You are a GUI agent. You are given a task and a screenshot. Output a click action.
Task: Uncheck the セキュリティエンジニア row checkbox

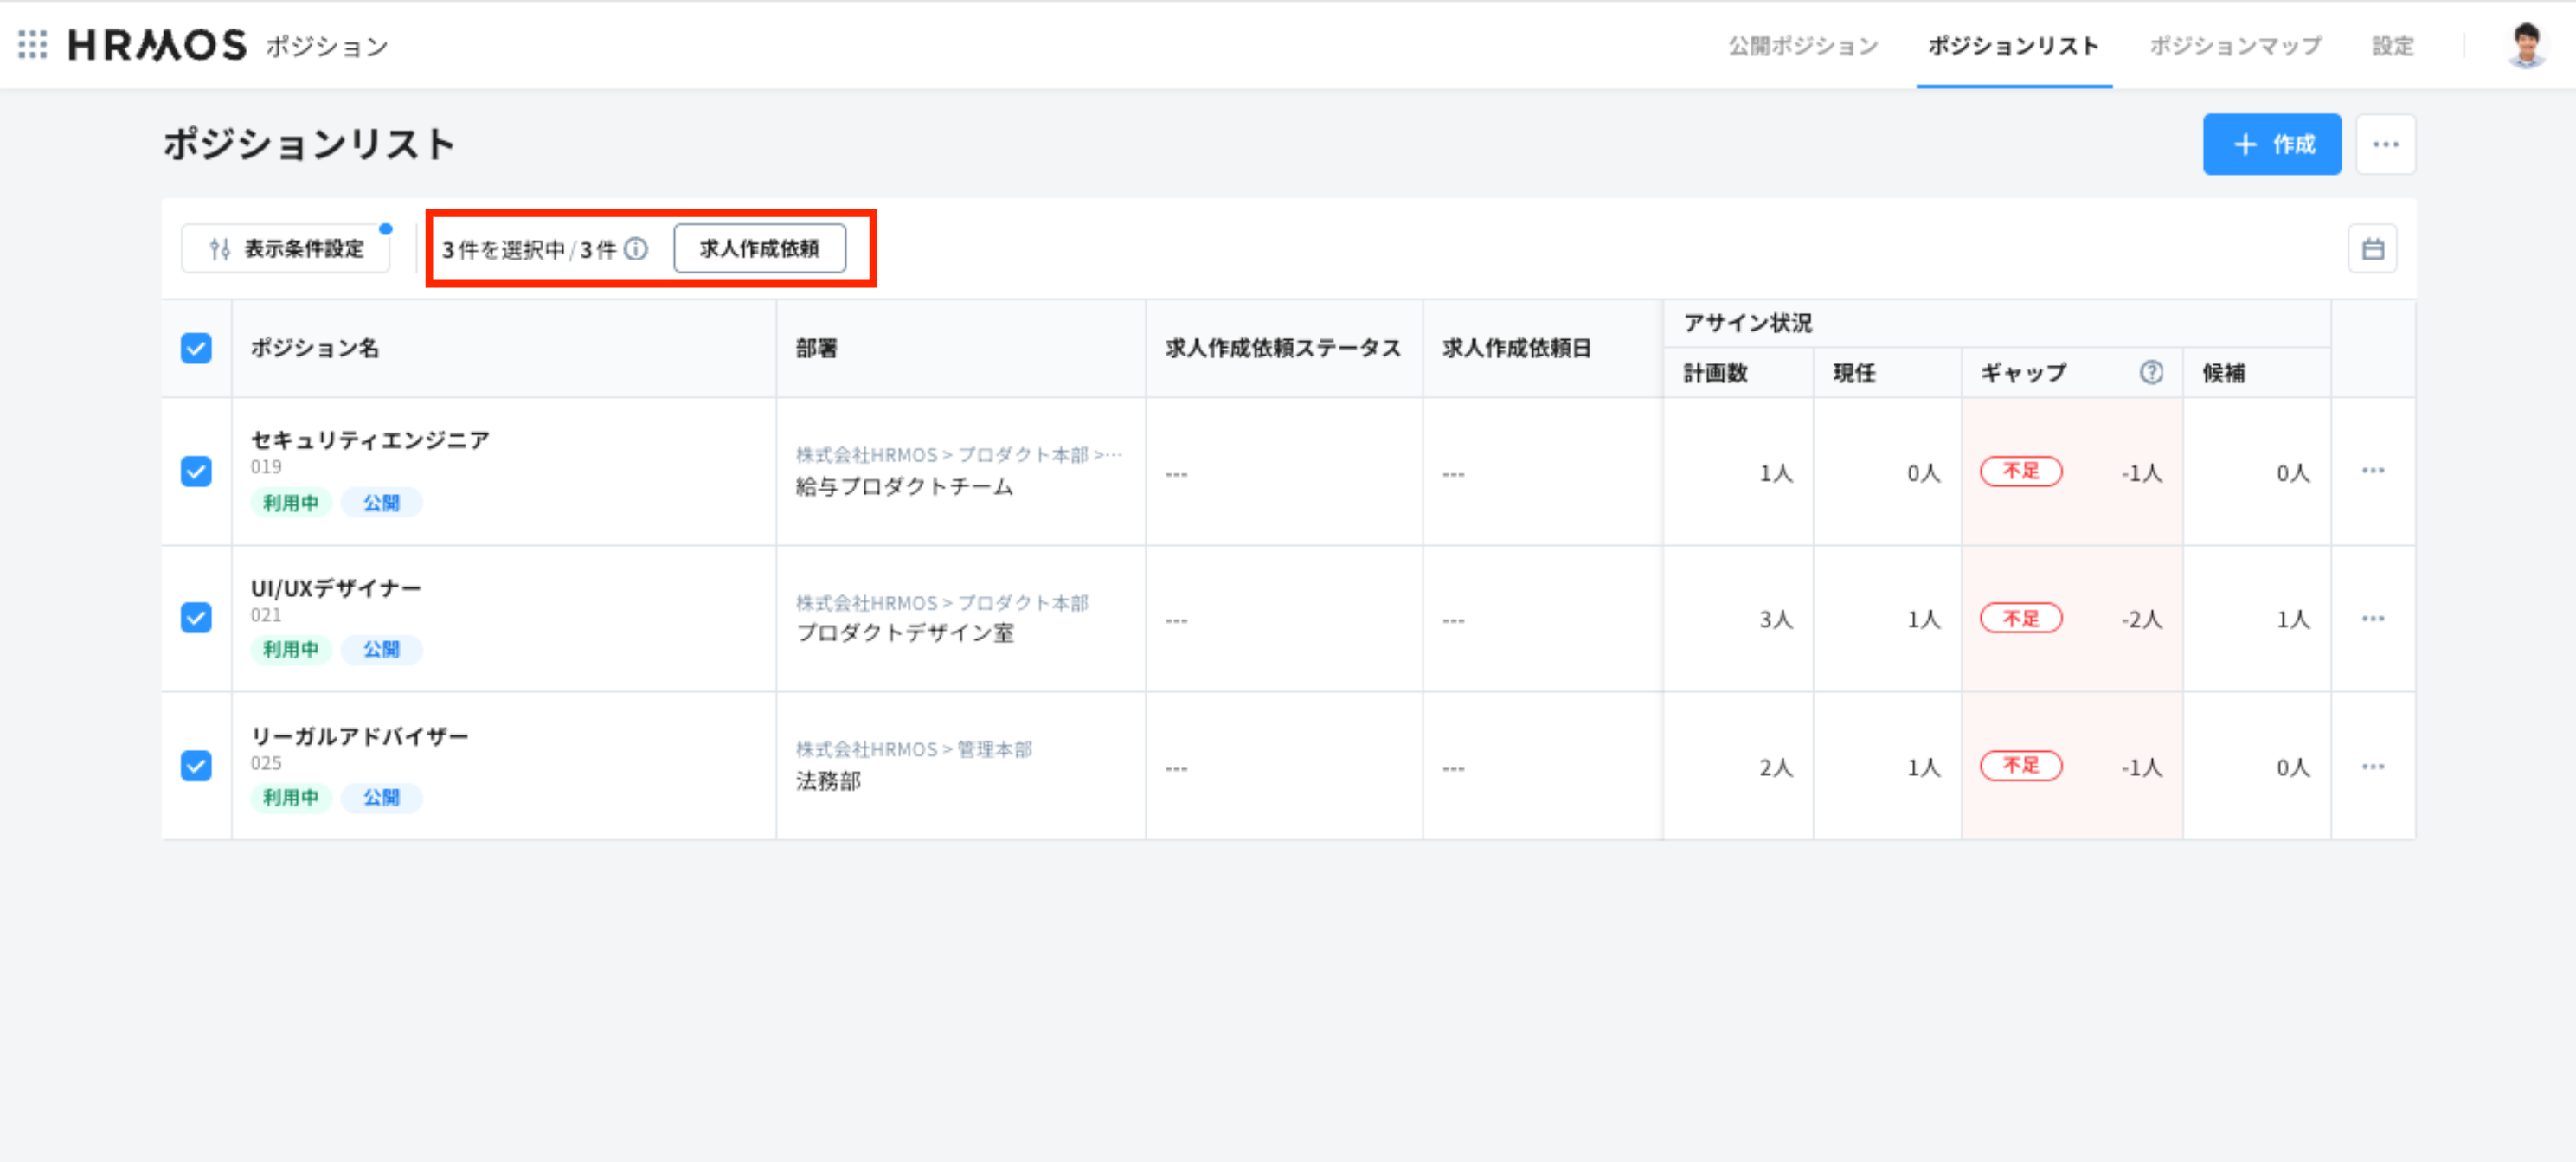(196, 471)
